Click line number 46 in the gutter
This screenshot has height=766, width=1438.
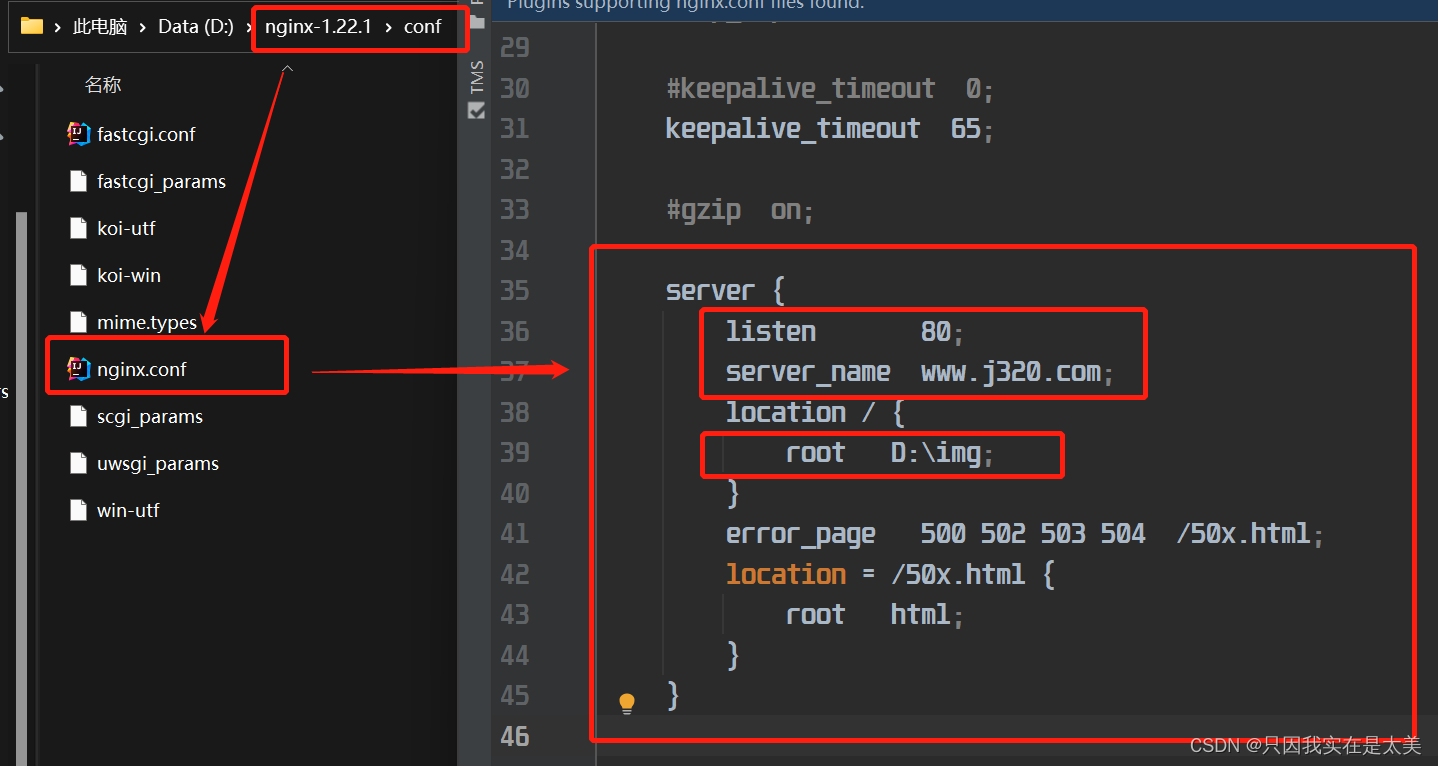tap(515, 736)
